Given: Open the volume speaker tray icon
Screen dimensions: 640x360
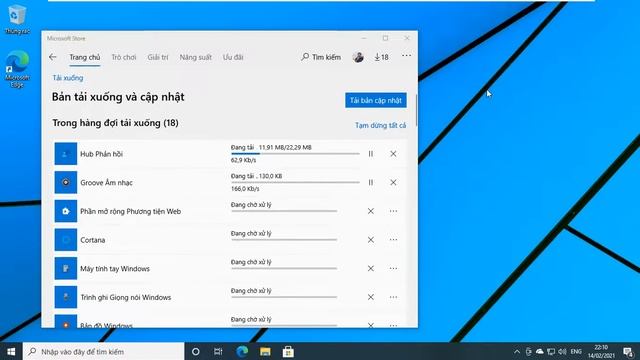Looking at the screenshot, I should tap(562, 351).
